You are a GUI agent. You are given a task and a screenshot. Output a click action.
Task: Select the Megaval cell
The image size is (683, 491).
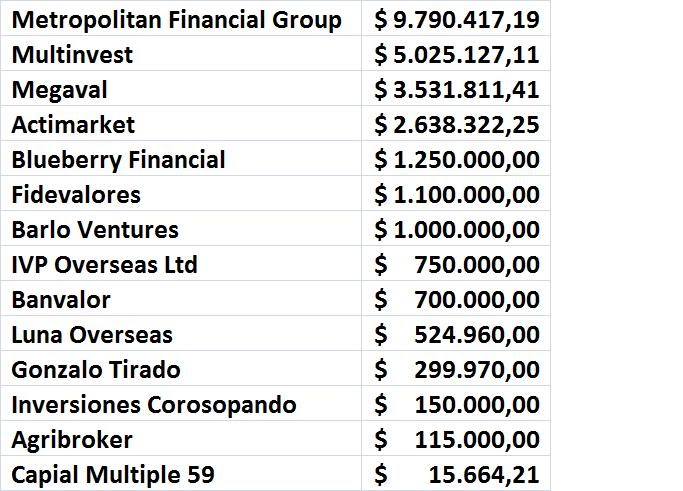coord(60,89)
